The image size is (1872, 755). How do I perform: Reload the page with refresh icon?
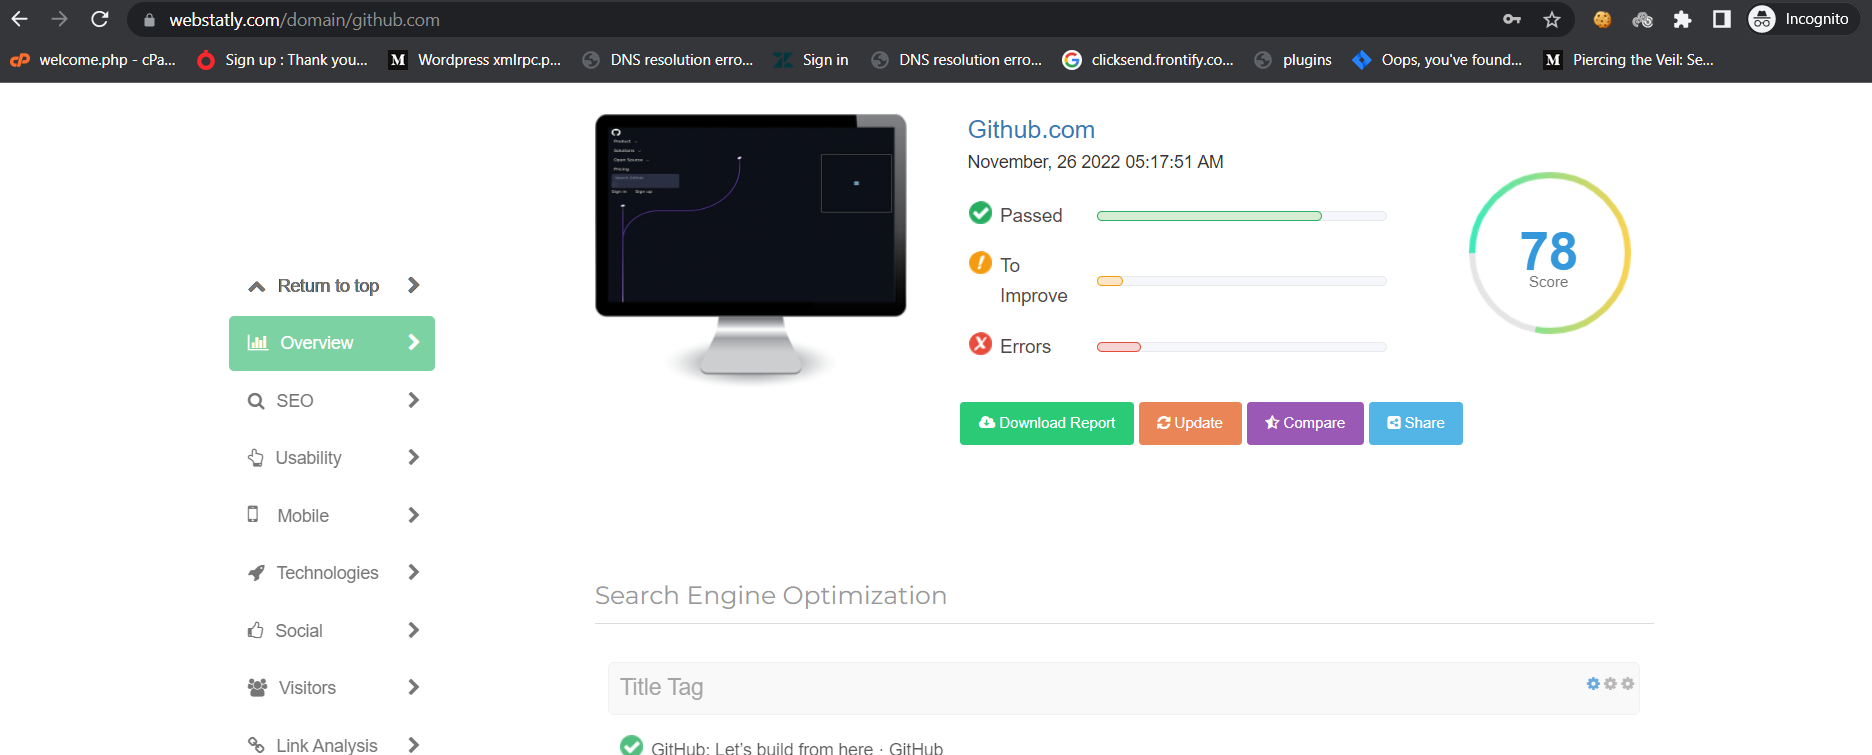[99, 19]
